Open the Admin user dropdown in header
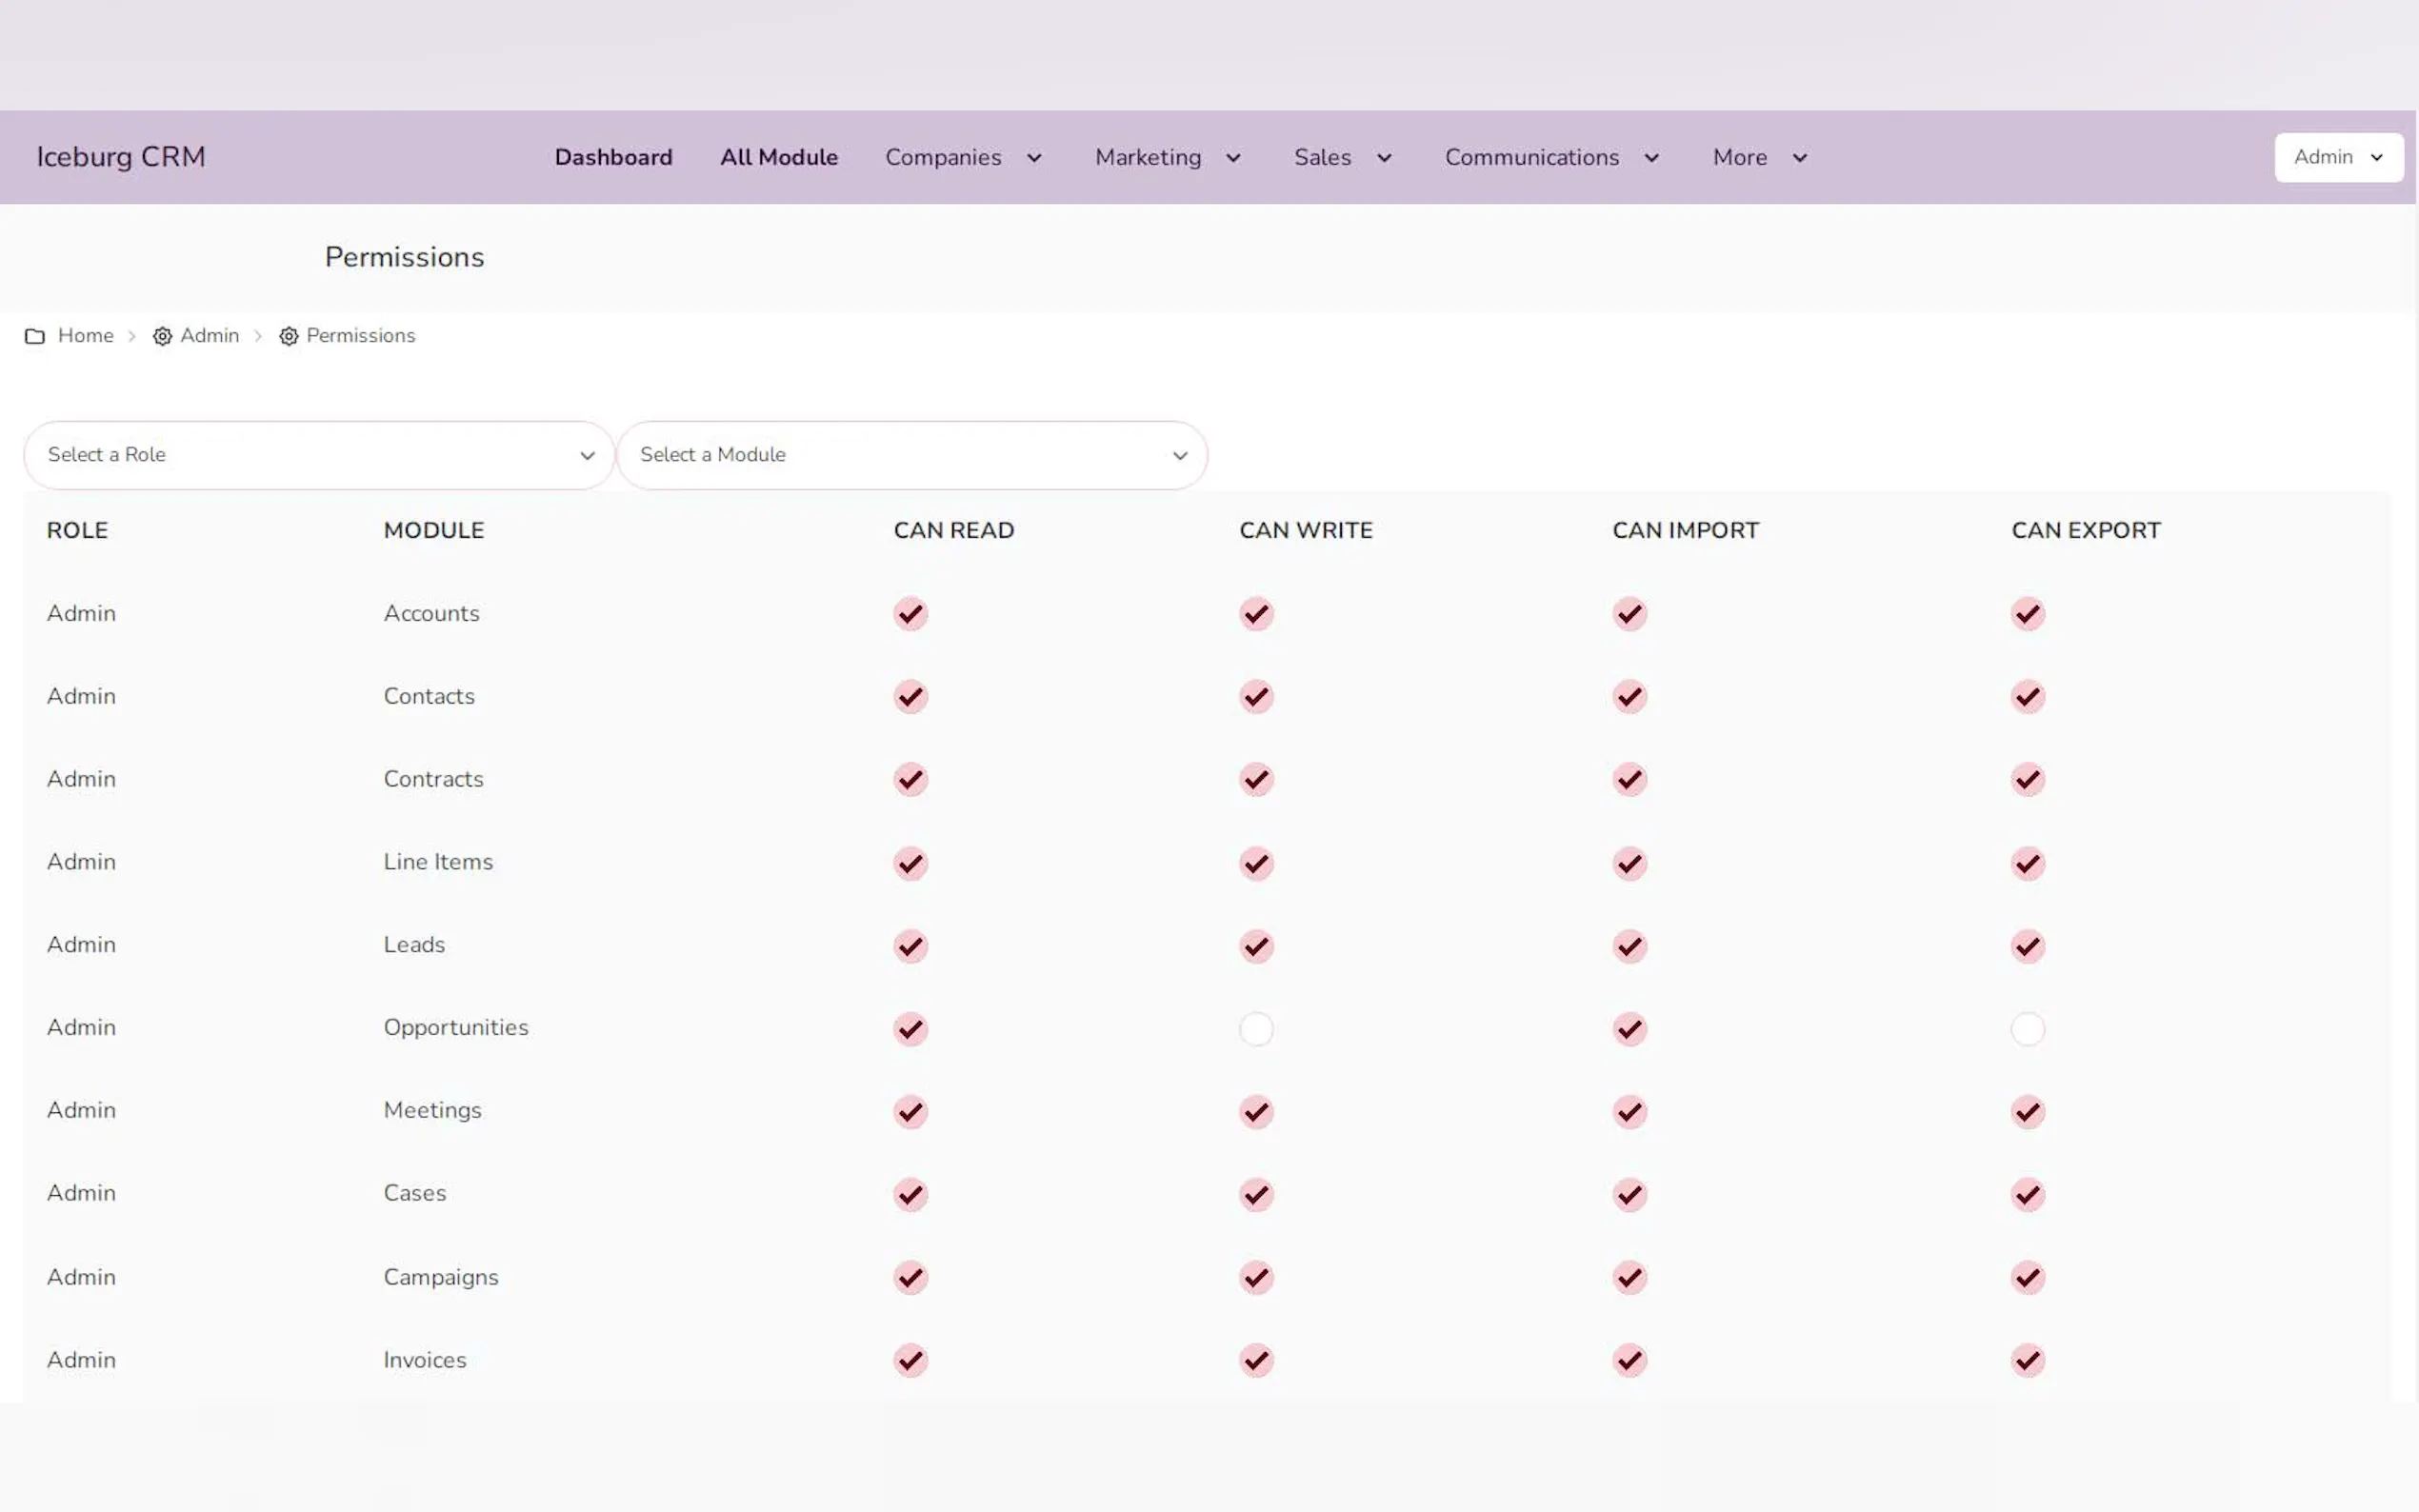 click(x=2337, y=157)
